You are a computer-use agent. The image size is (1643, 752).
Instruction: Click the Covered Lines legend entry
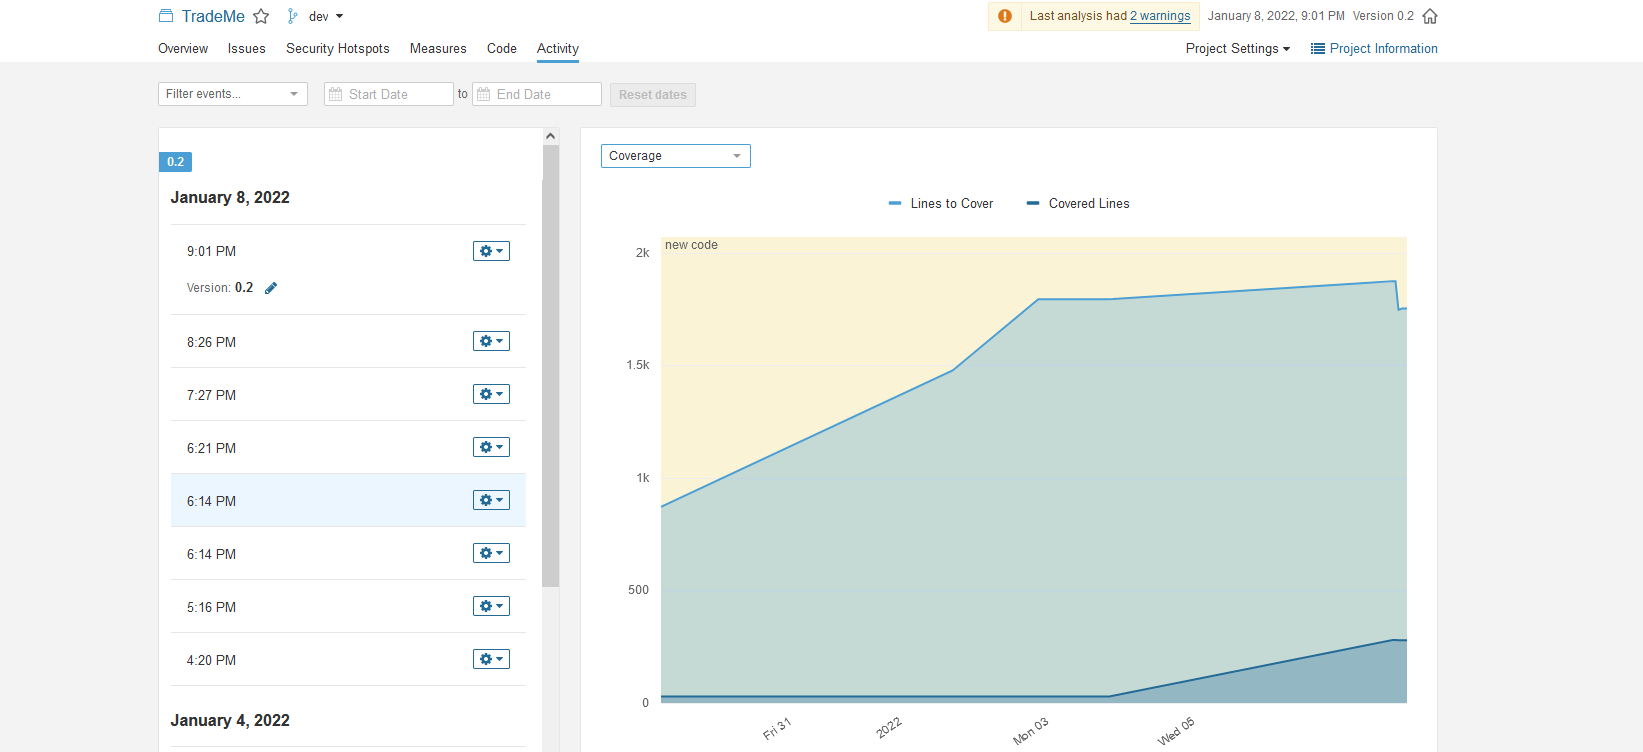(x=1078, y=204)
